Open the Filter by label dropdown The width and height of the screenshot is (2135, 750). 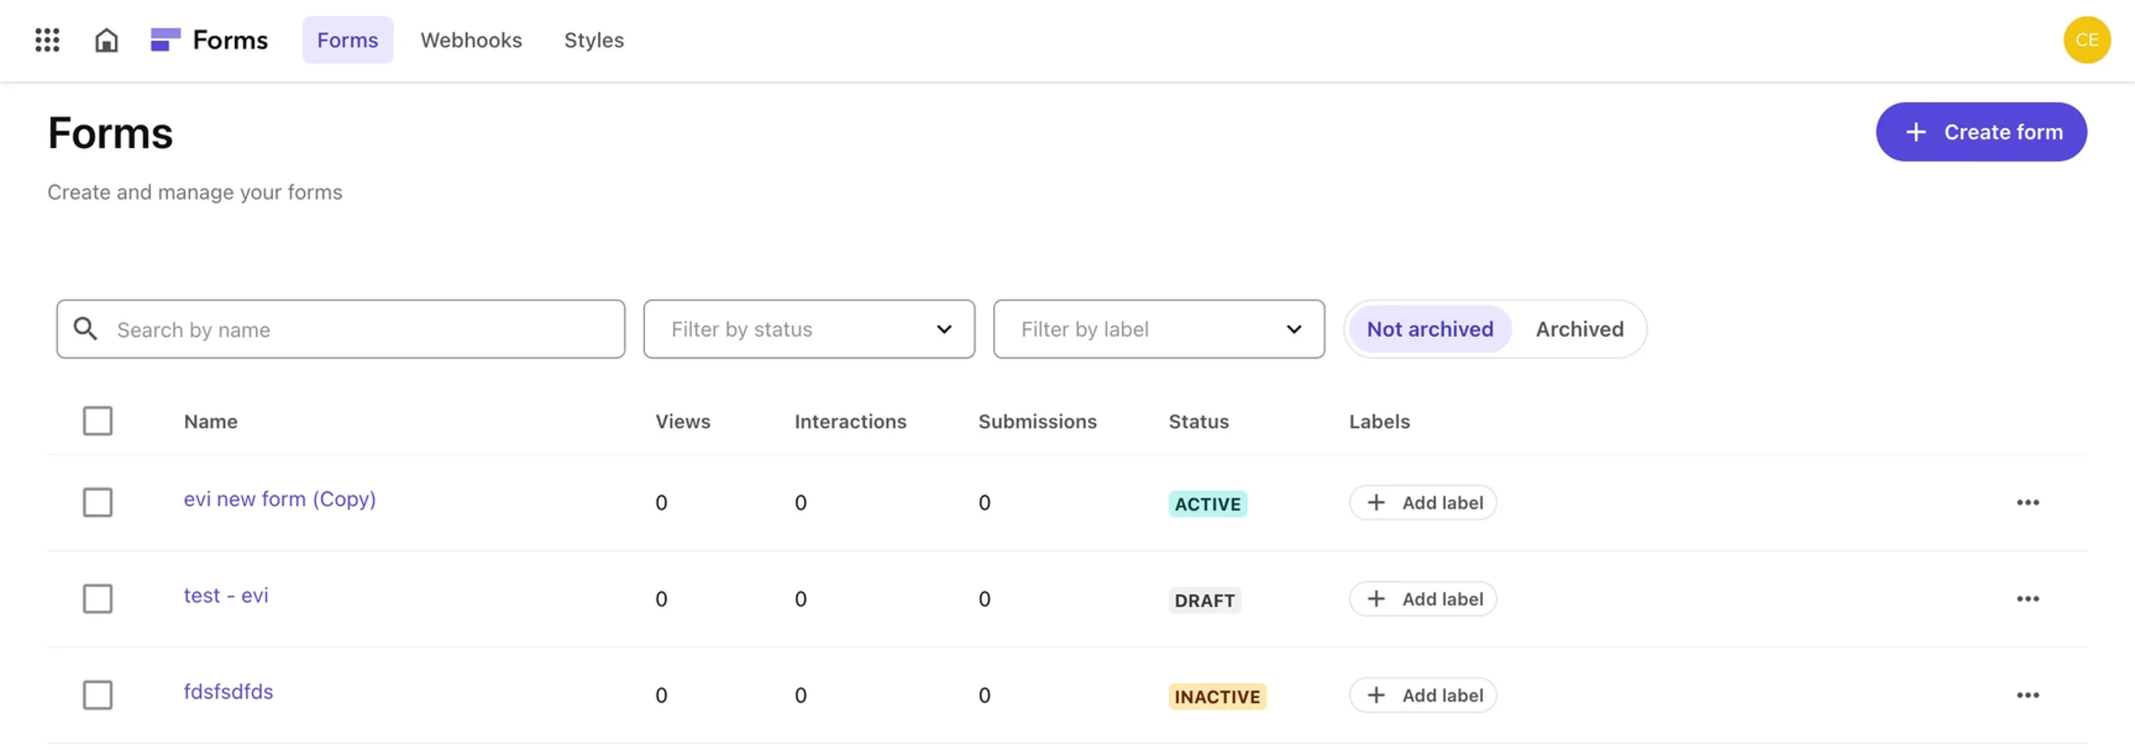(x=1158, y=329)
